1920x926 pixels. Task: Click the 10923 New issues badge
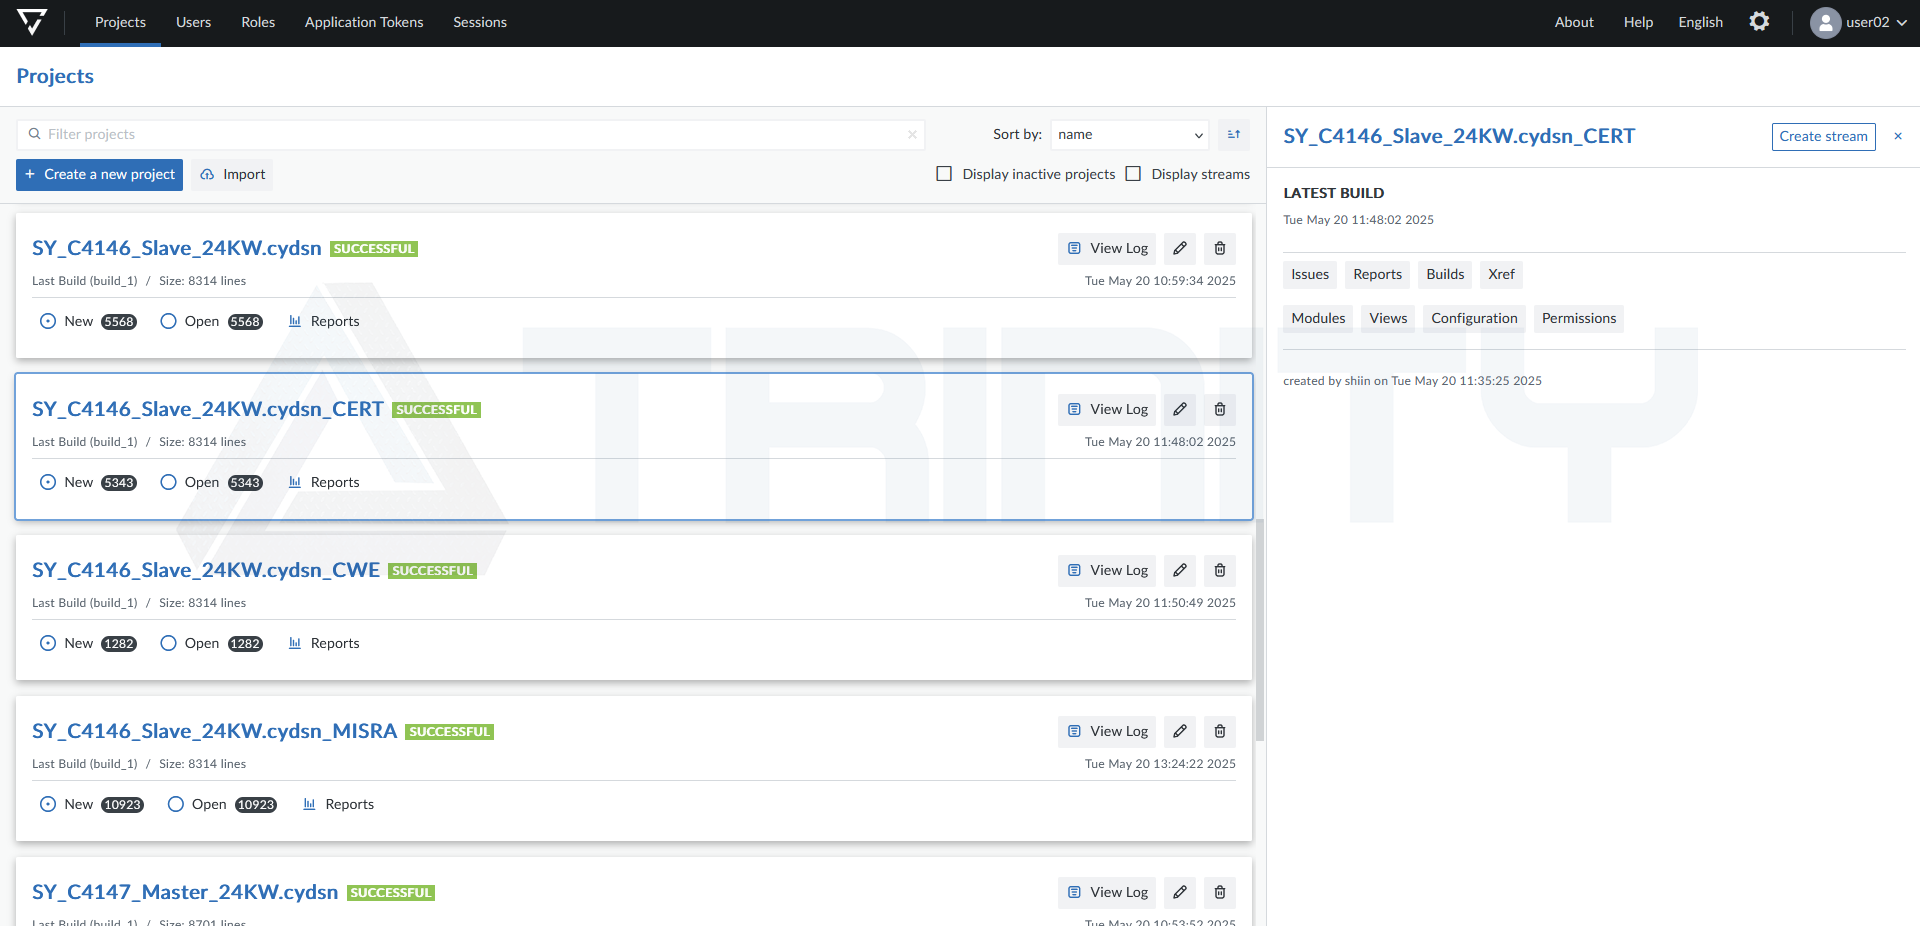pos(123,805)
